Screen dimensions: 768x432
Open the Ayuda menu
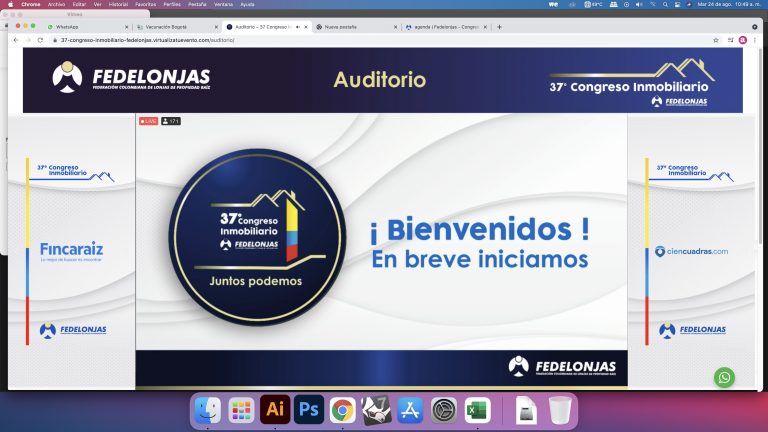coord(247,4)
